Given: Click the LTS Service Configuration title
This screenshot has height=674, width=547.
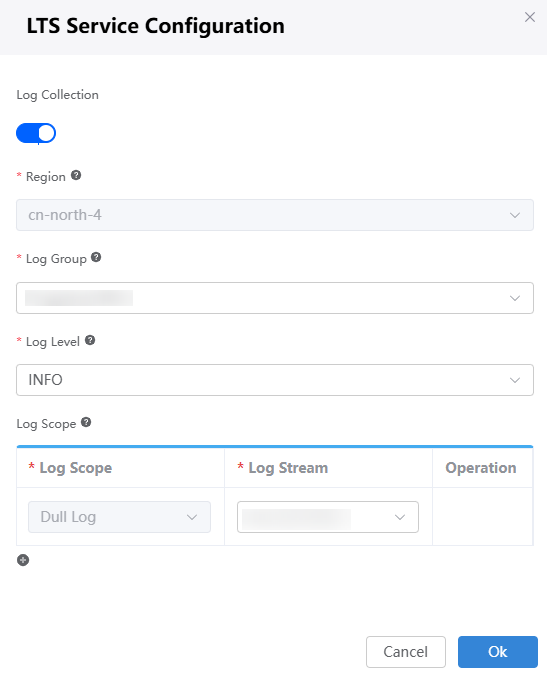Looking at the screenshot, I should 156,26.
